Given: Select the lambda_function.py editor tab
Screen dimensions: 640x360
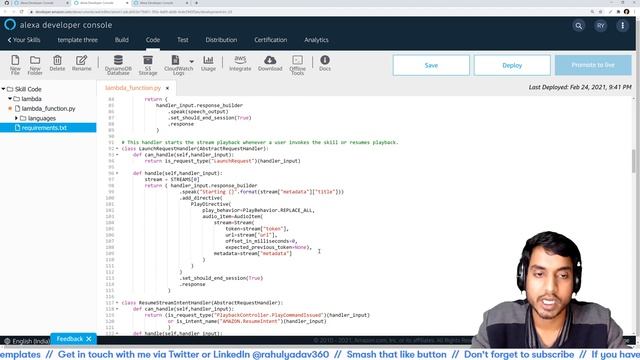Looking at the screenshot, I should click(x=133, y=88).
